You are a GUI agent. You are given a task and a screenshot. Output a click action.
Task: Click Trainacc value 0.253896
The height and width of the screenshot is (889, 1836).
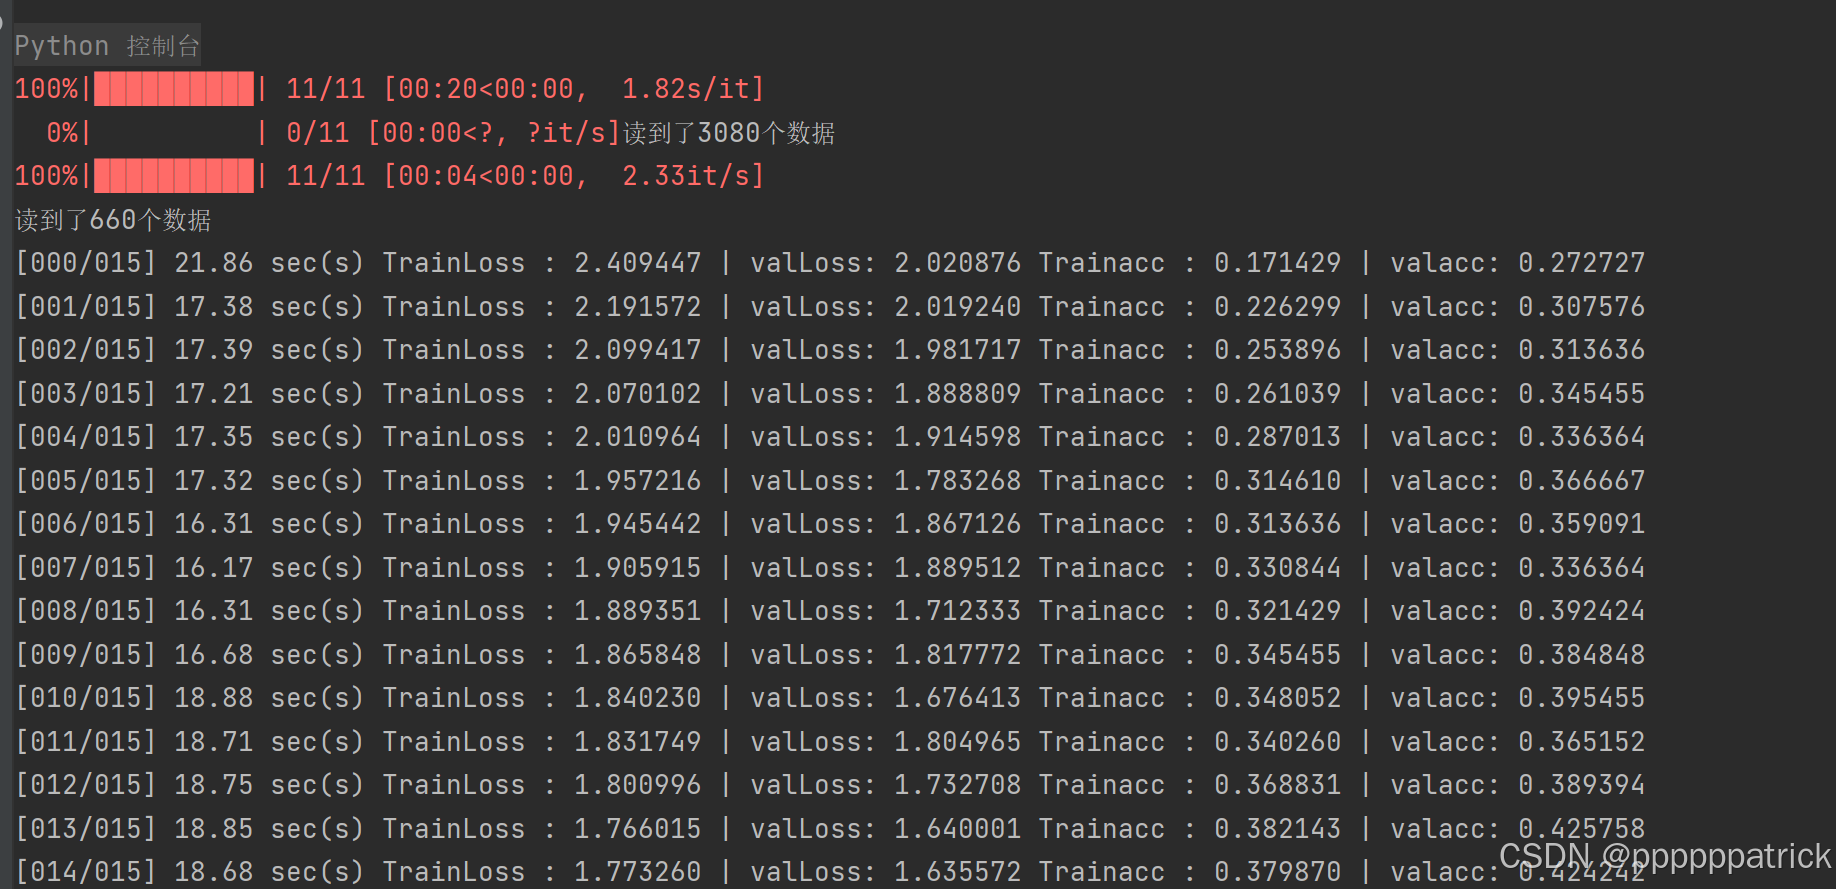(x=1278, y=350)
